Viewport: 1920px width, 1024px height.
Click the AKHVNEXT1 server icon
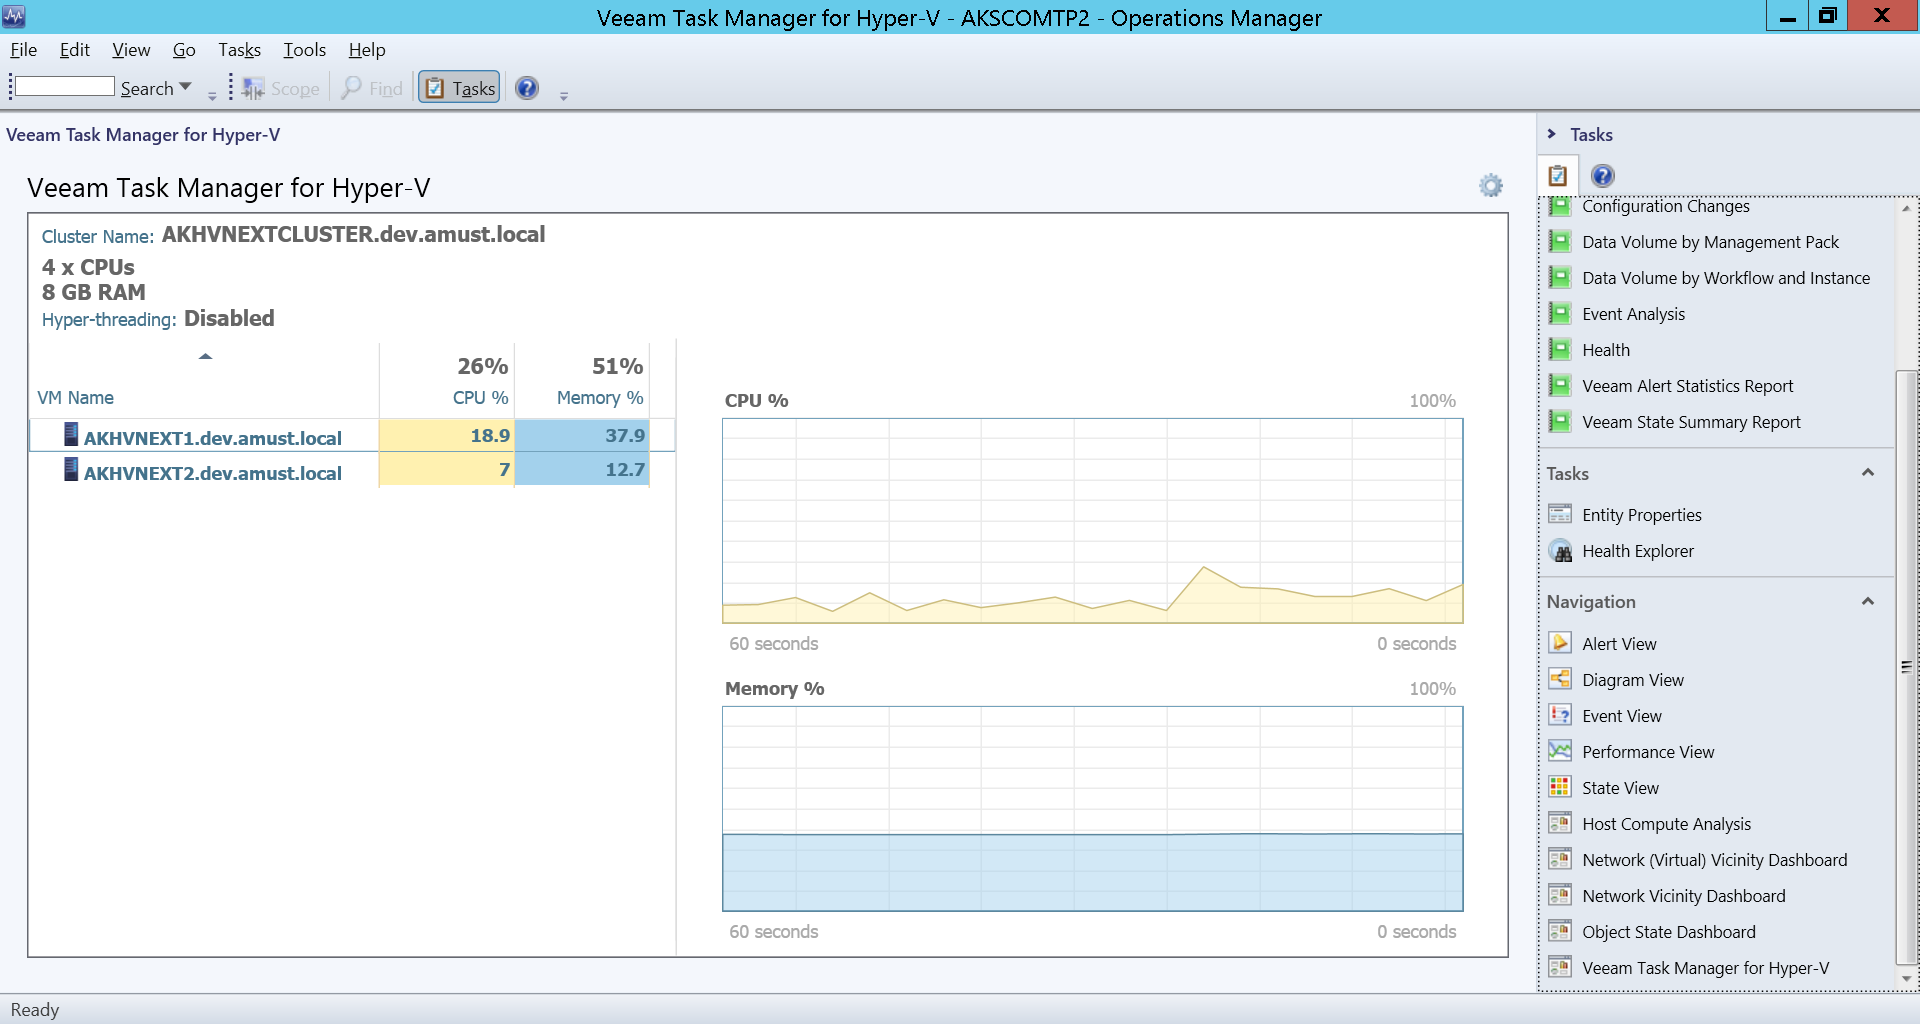pos(71,434)
